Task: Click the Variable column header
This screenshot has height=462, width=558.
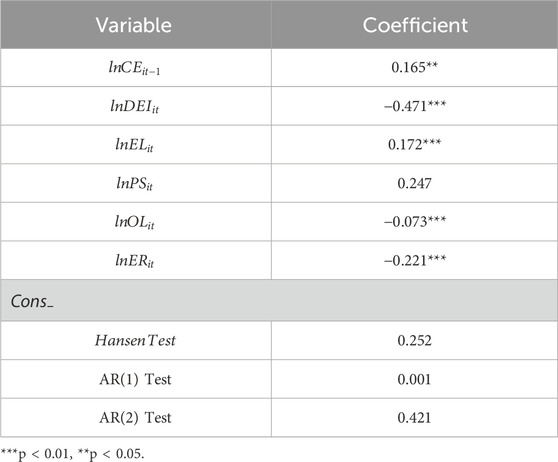Action: tap(134, 25)
